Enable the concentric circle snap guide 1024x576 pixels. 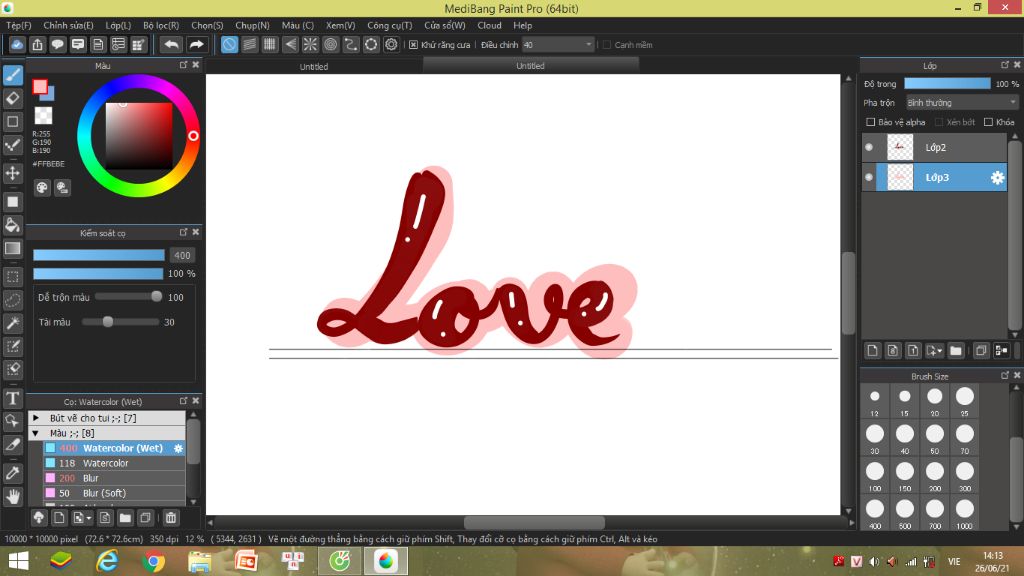pyautogui.click(x=330, y=44)
